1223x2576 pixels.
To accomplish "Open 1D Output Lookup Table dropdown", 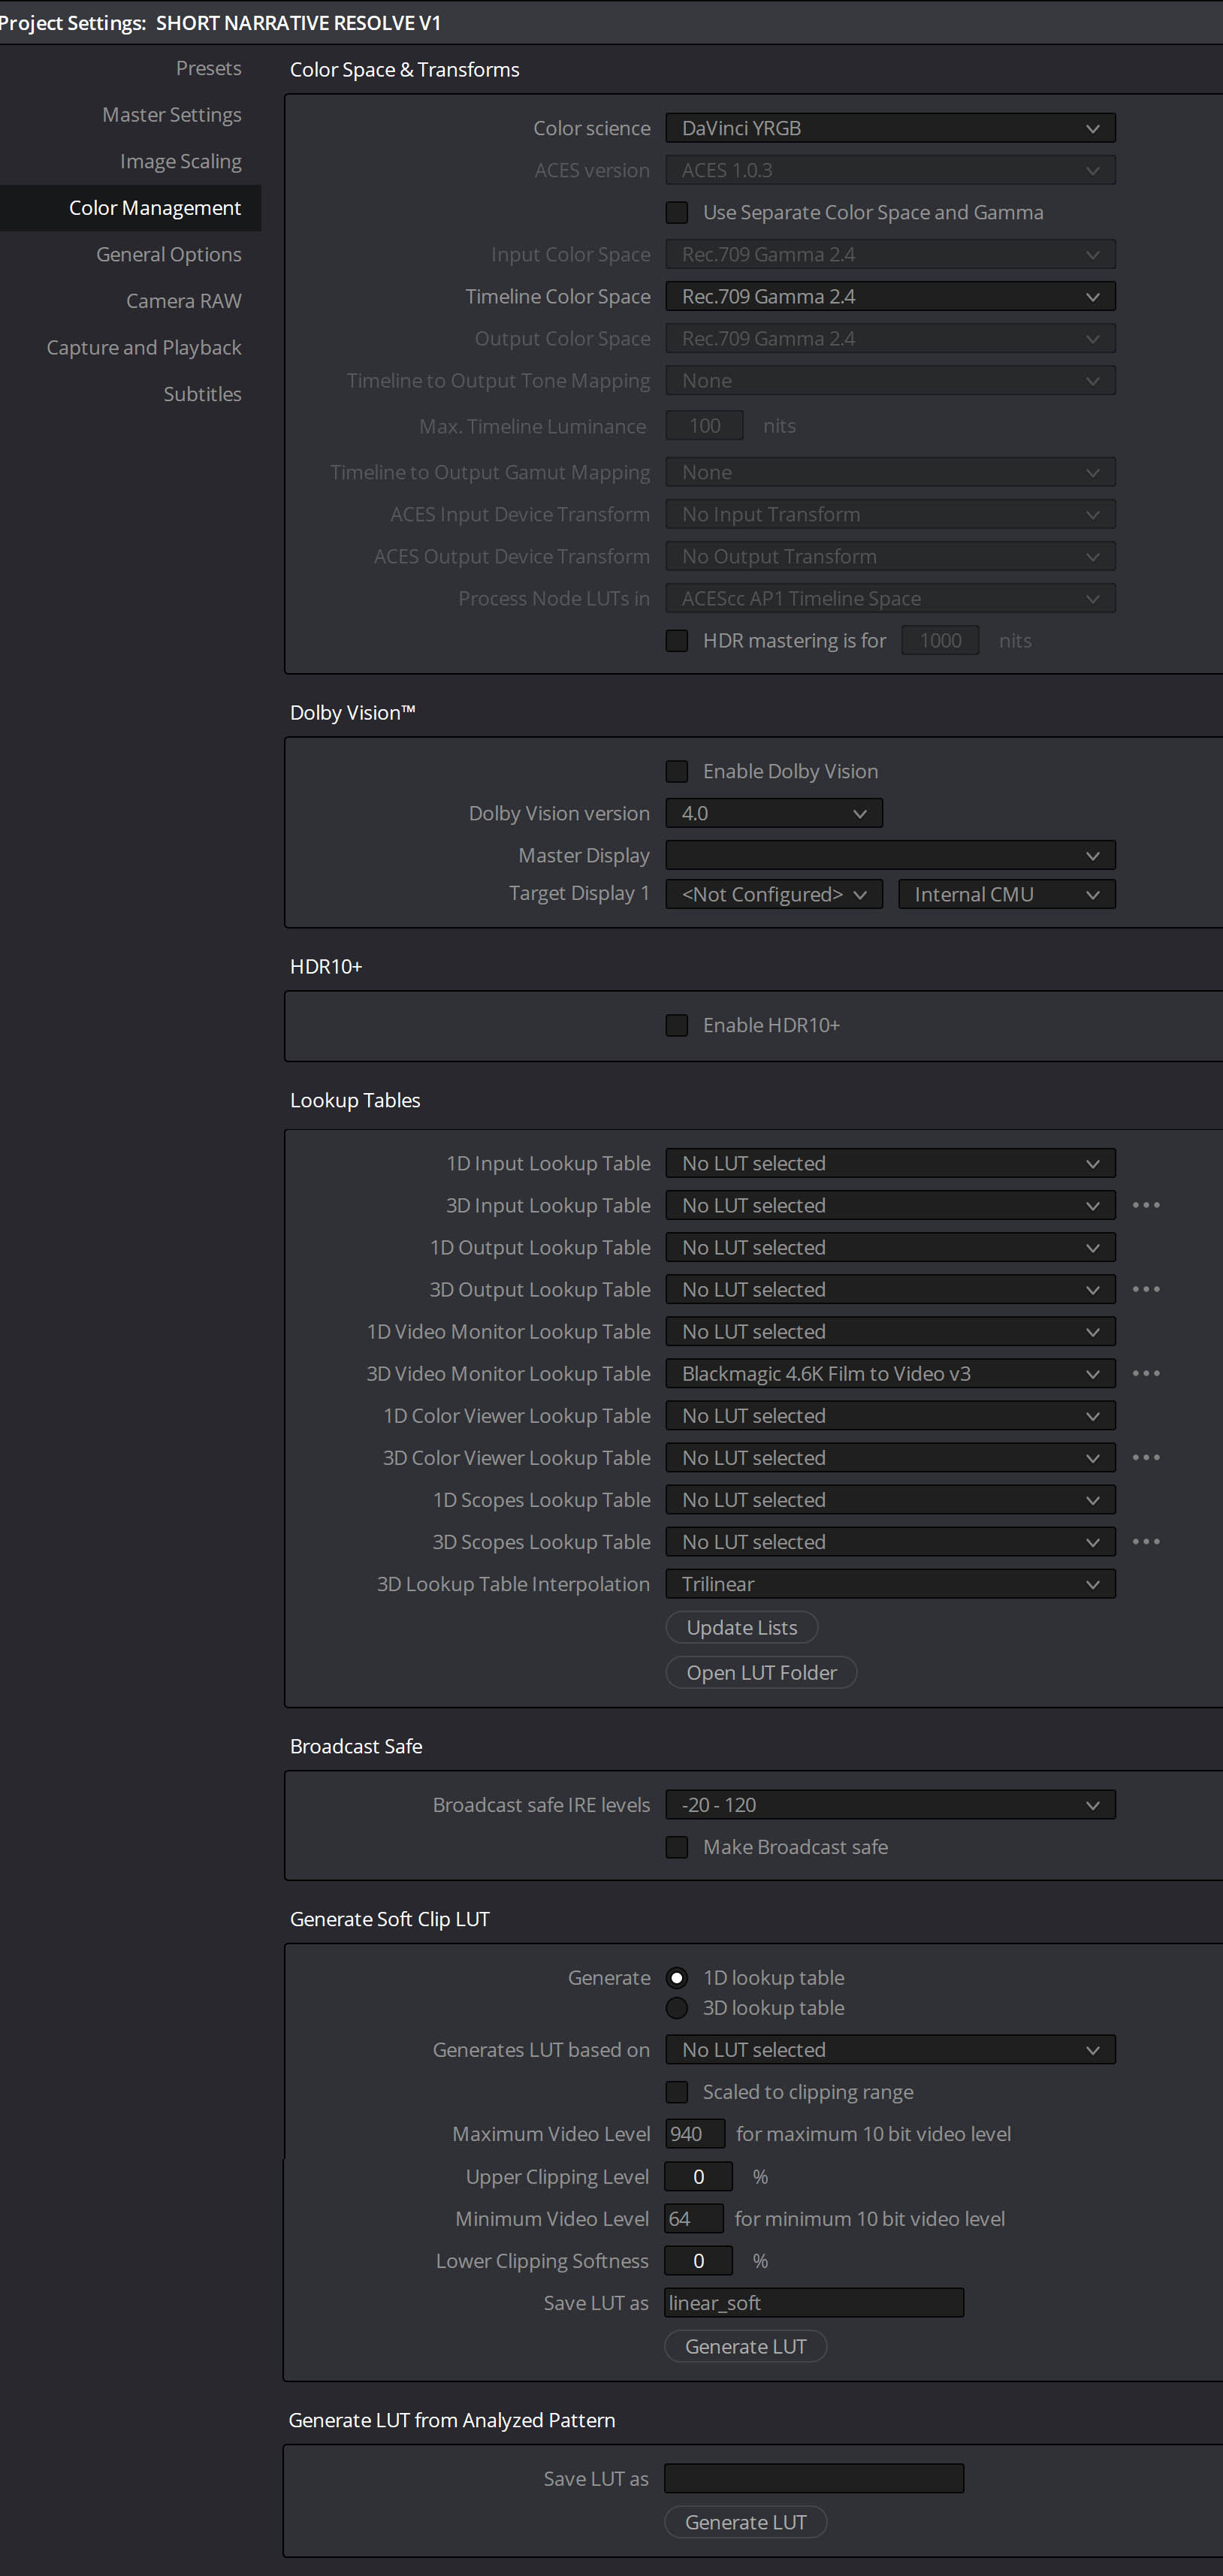I will click(890, 1247).
